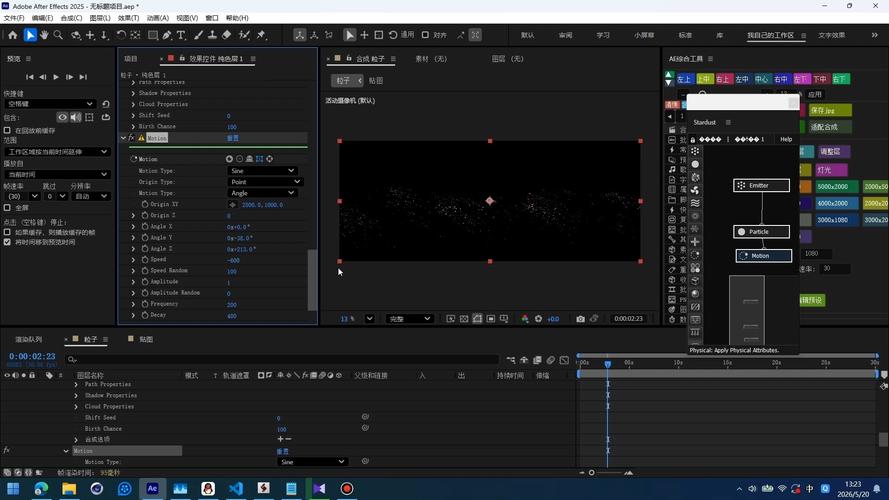Image resolution: width=889 pixels, height=500 pixels.
Task: Toggle the 全屏 checkbox
Action: tap(7, 207)
